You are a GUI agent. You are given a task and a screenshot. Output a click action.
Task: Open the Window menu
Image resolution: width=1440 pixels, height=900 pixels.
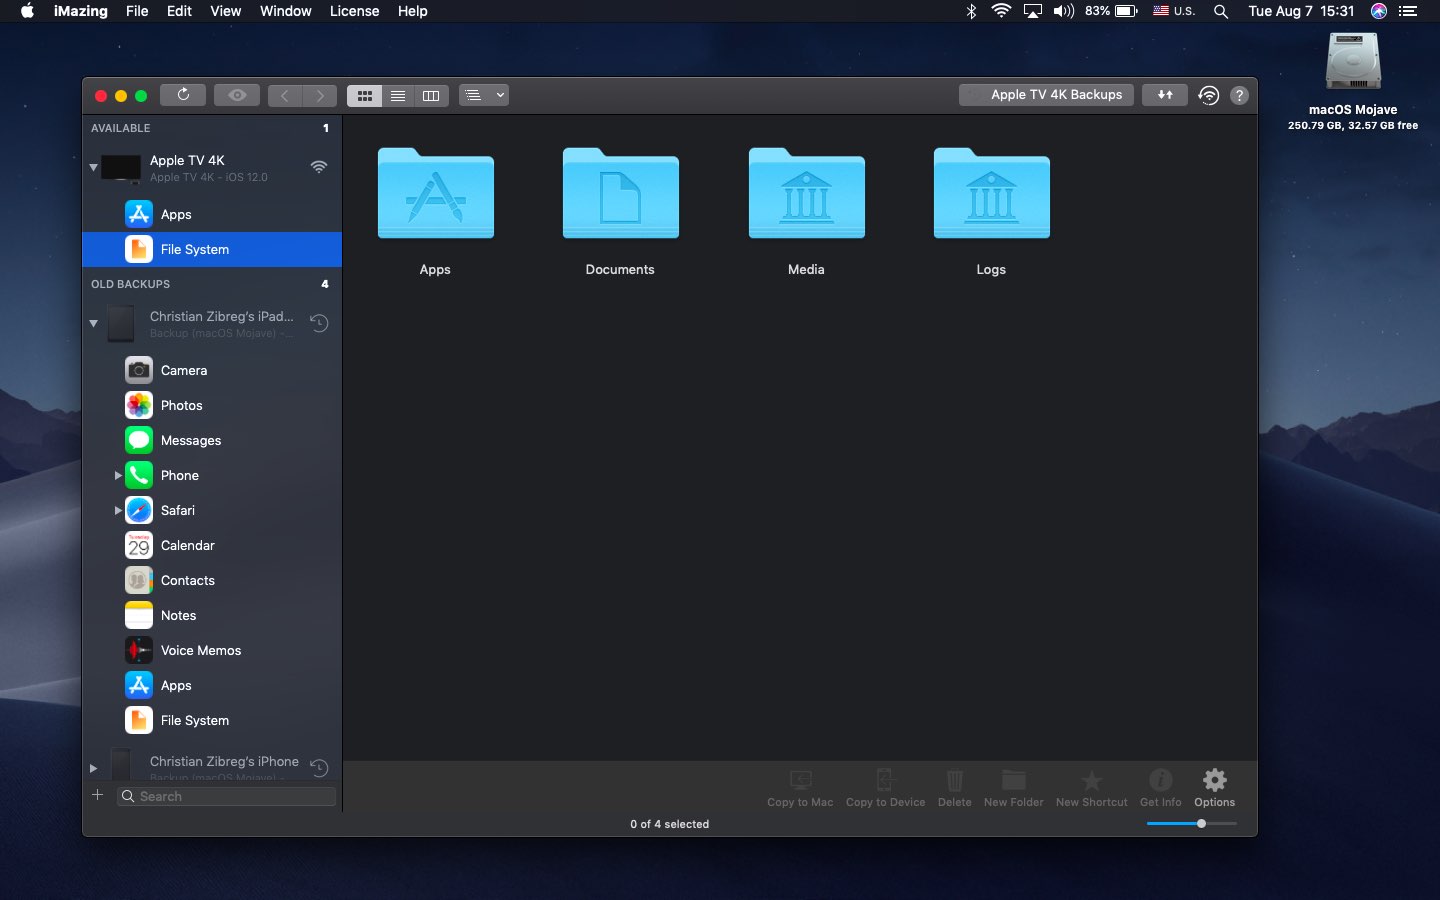tap(286, 11)
